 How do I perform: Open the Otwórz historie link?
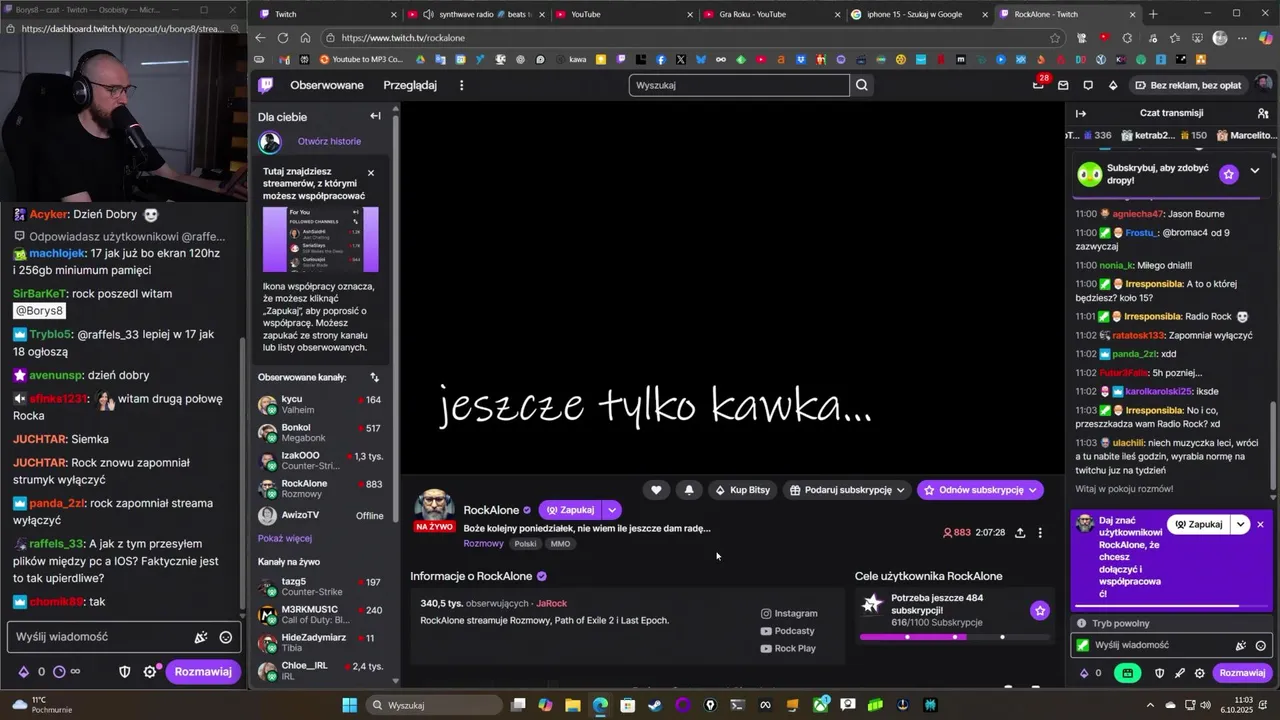[x=329, y=141]
